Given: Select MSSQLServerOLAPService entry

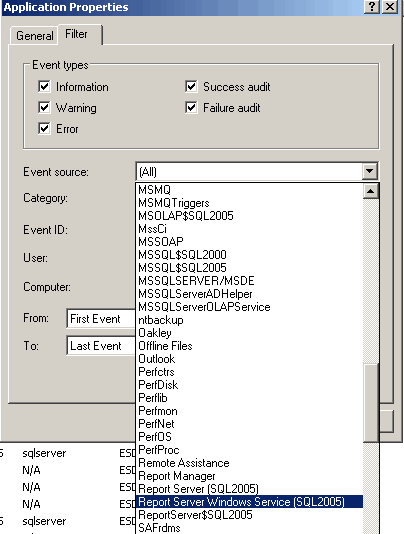Looking at the screenshot, I should 250,307.
